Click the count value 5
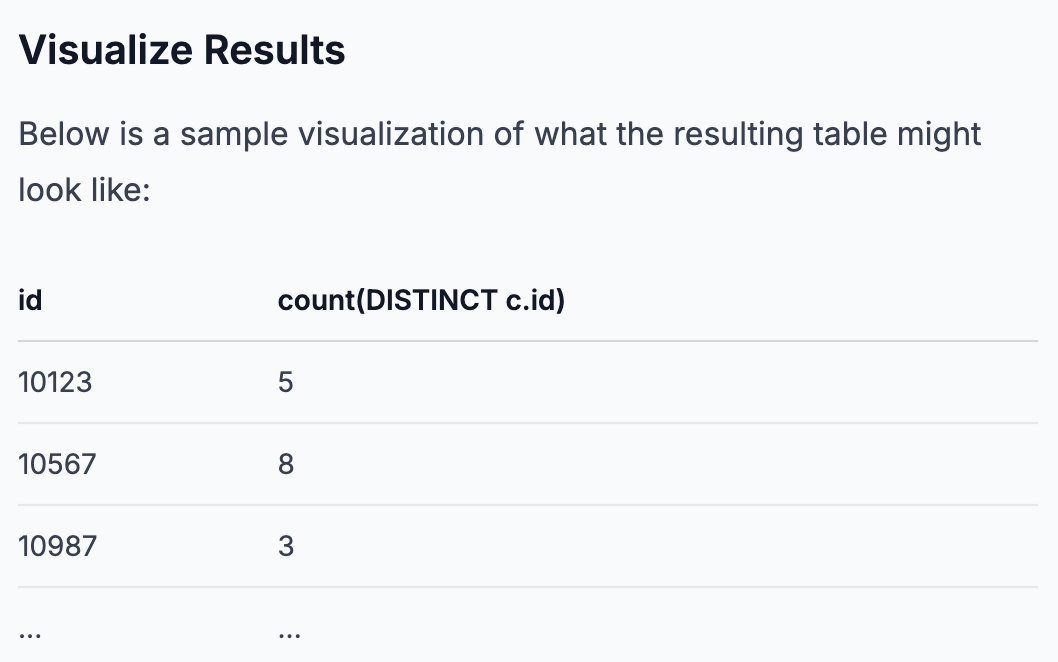Image resolution: width=1058 pixels, height=662 pixels. pos(285,382)
